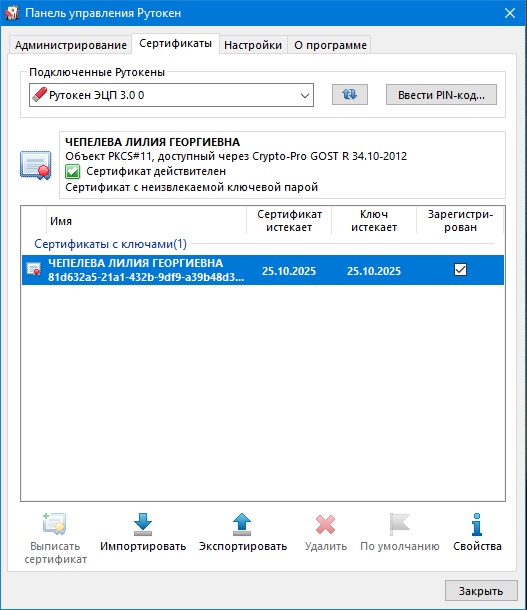Open the О программе tab
This screenshot has width=527, height=610.
[x=330, y=45]
